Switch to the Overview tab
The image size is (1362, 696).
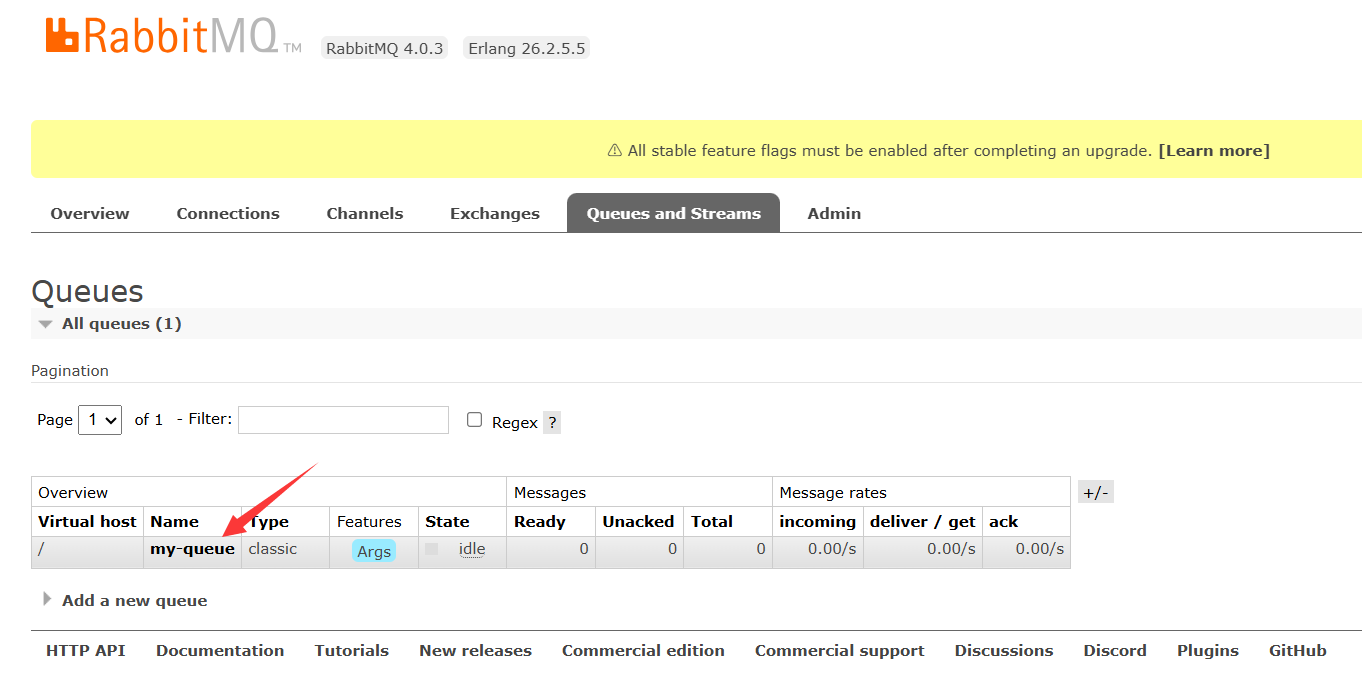click(90, 213)
